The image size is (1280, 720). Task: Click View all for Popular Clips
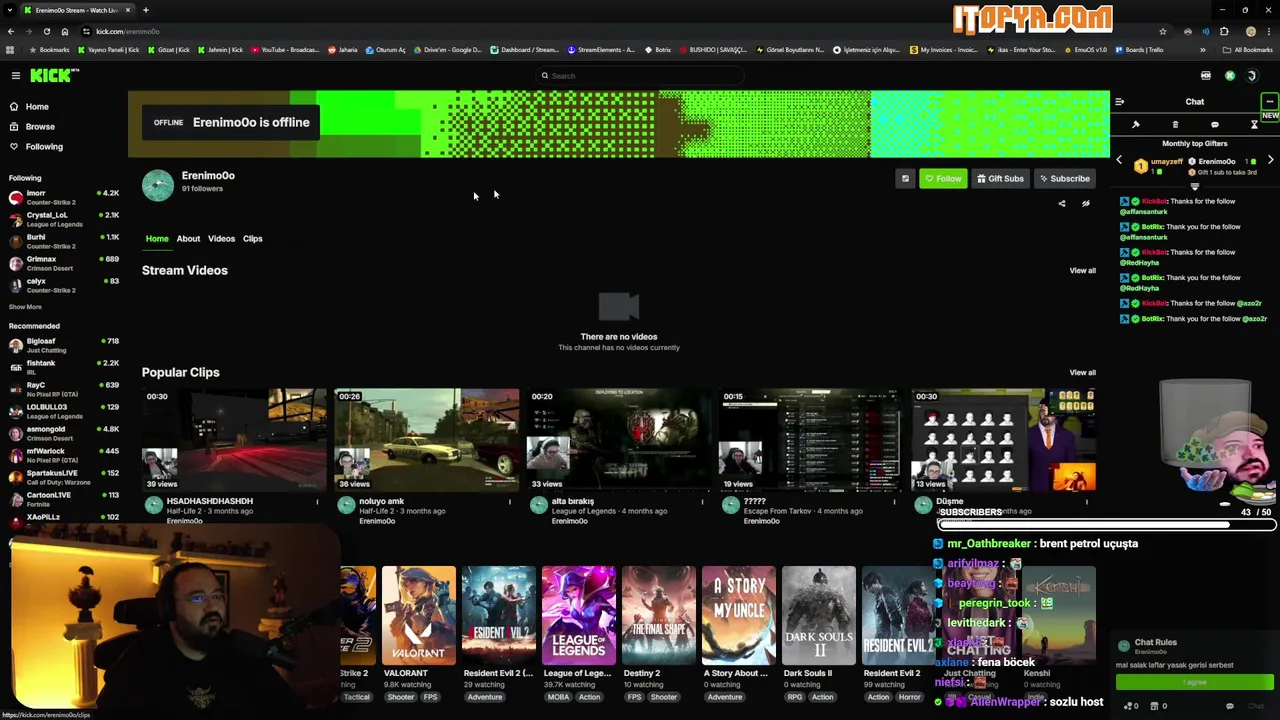[1082, 373]
